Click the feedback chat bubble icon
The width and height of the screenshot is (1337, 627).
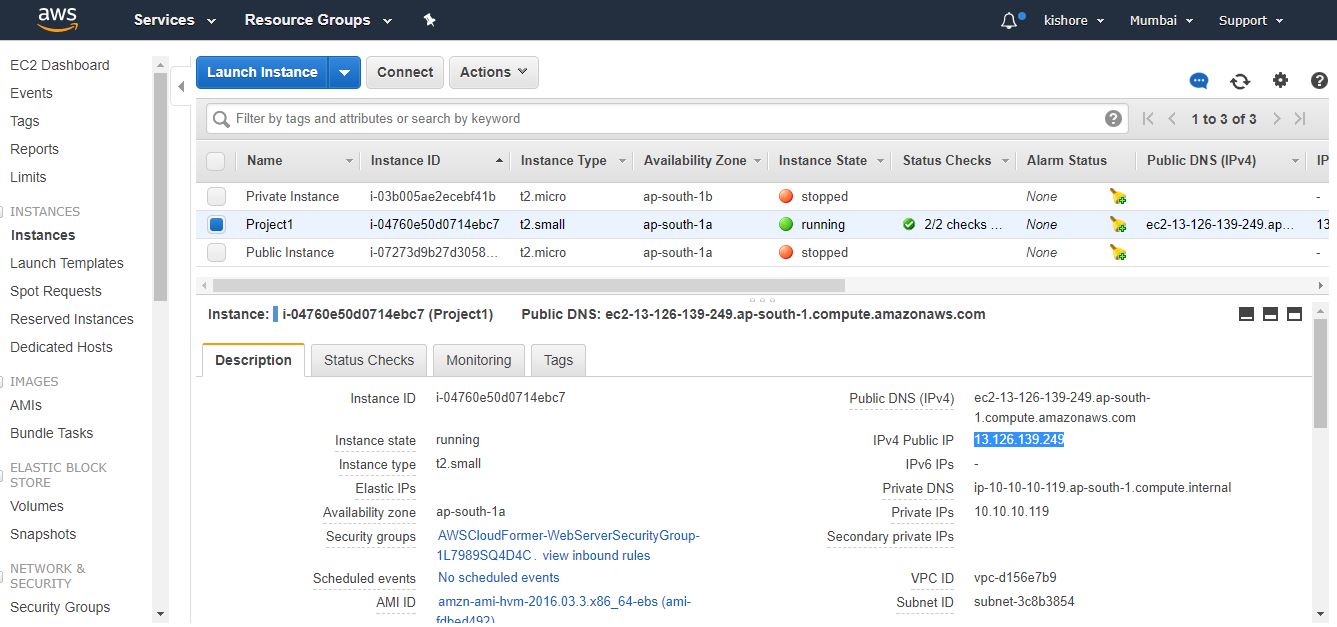click(x=1198, y=81)
